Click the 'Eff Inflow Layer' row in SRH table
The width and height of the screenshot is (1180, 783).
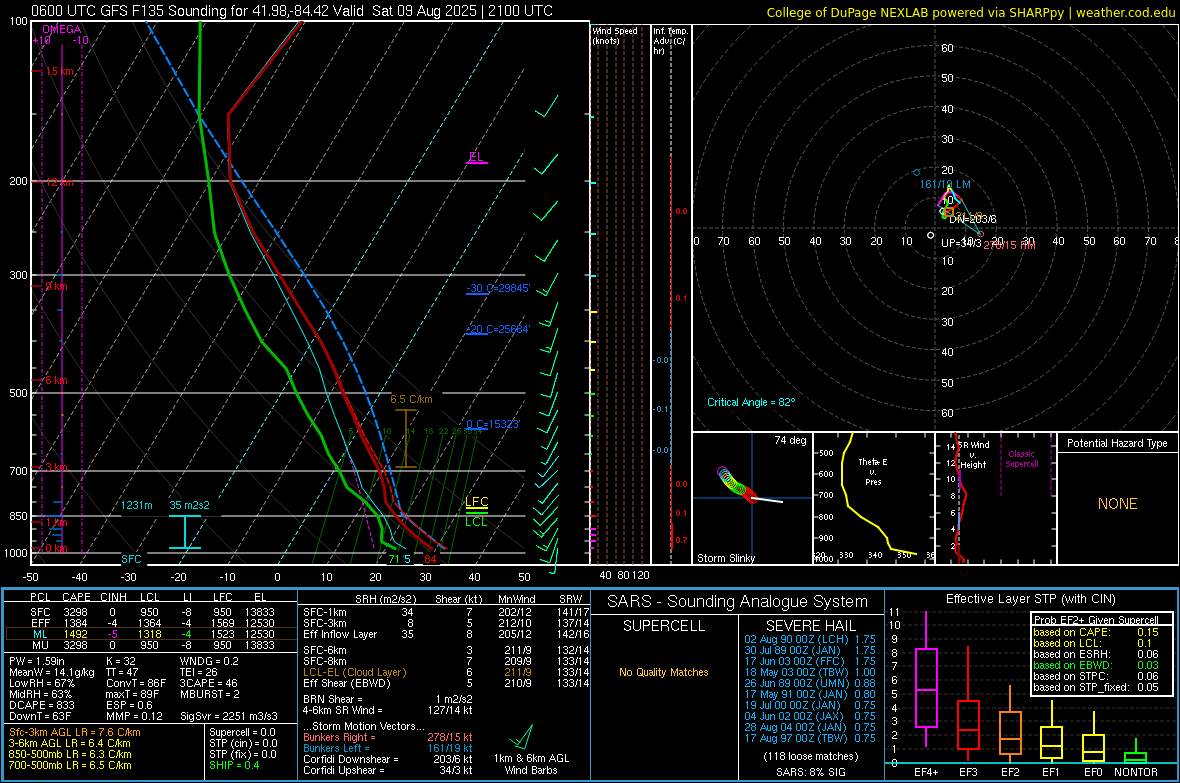[x=447, y=634]
